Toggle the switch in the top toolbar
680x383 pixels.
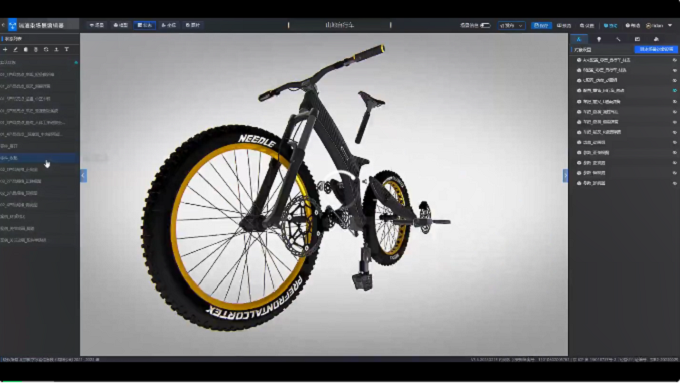tap(486, 25)
